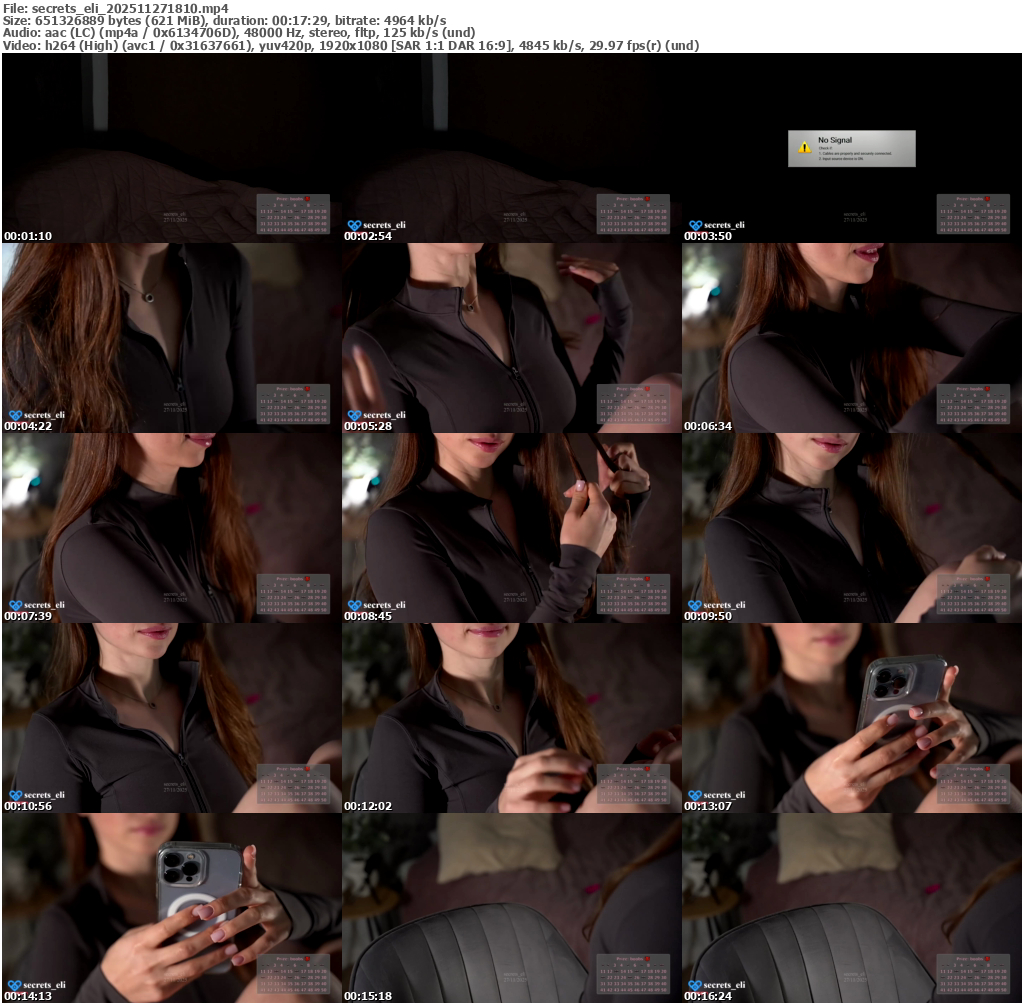The height and width of the screenshot is (1003, 1024).
Task: Open the thumbnail stamped 00:10:56
Action: (172, 718)
